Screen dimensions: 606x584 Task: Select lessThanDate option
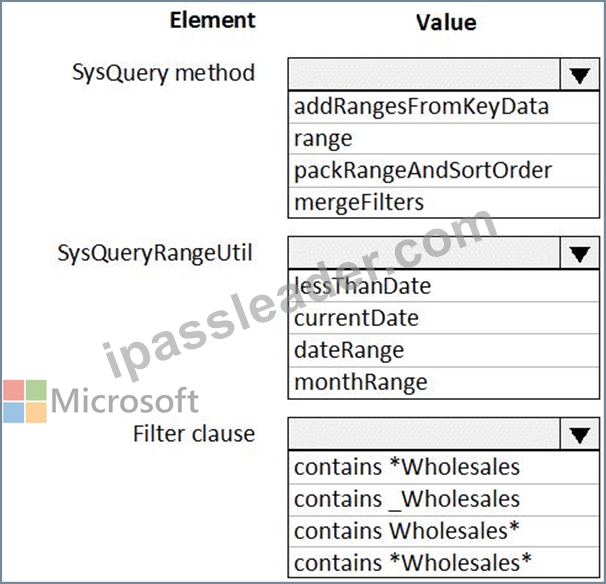pyautogui.click(x=444, y=286)
